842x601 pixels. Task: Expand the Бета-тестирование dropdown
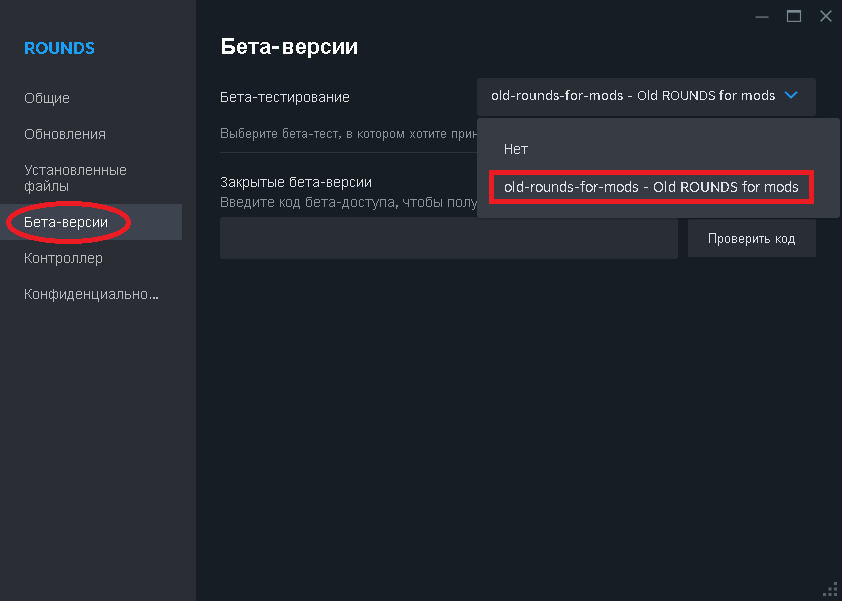(646, 96)
